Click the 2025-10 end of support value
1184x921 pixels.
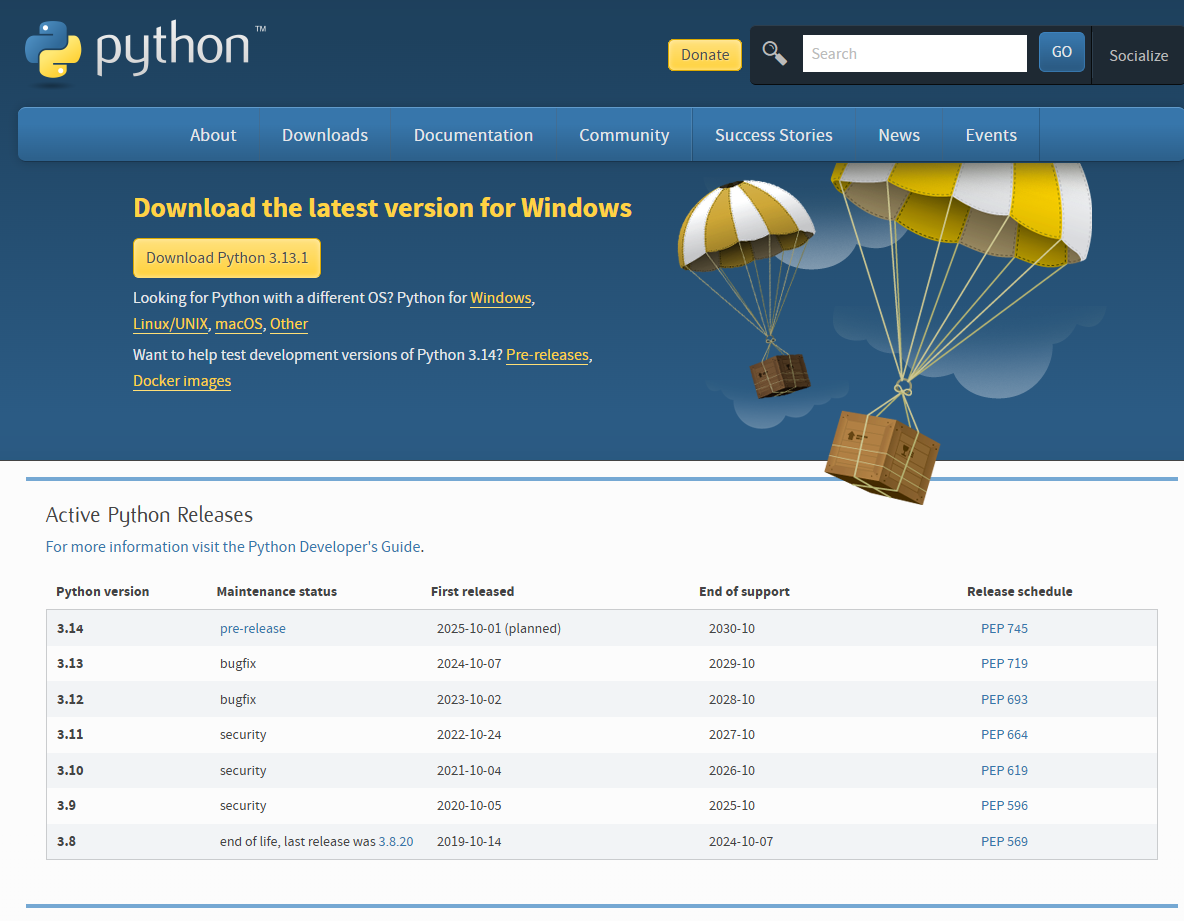coord(732,805)
